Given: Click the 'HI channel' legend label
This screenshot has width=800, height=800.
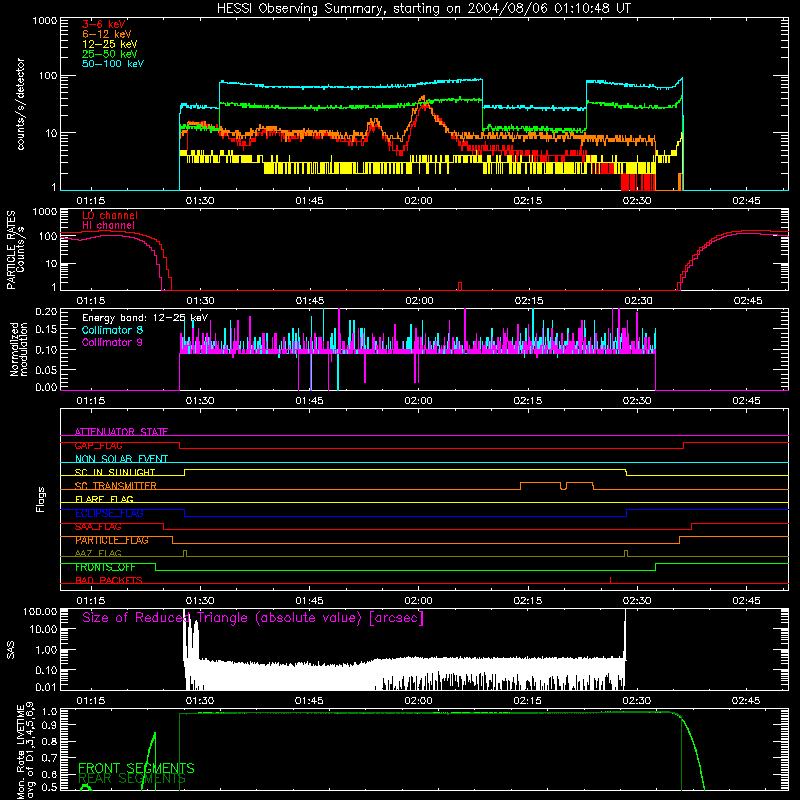Looking at the screenshot, I should [108, 226].
